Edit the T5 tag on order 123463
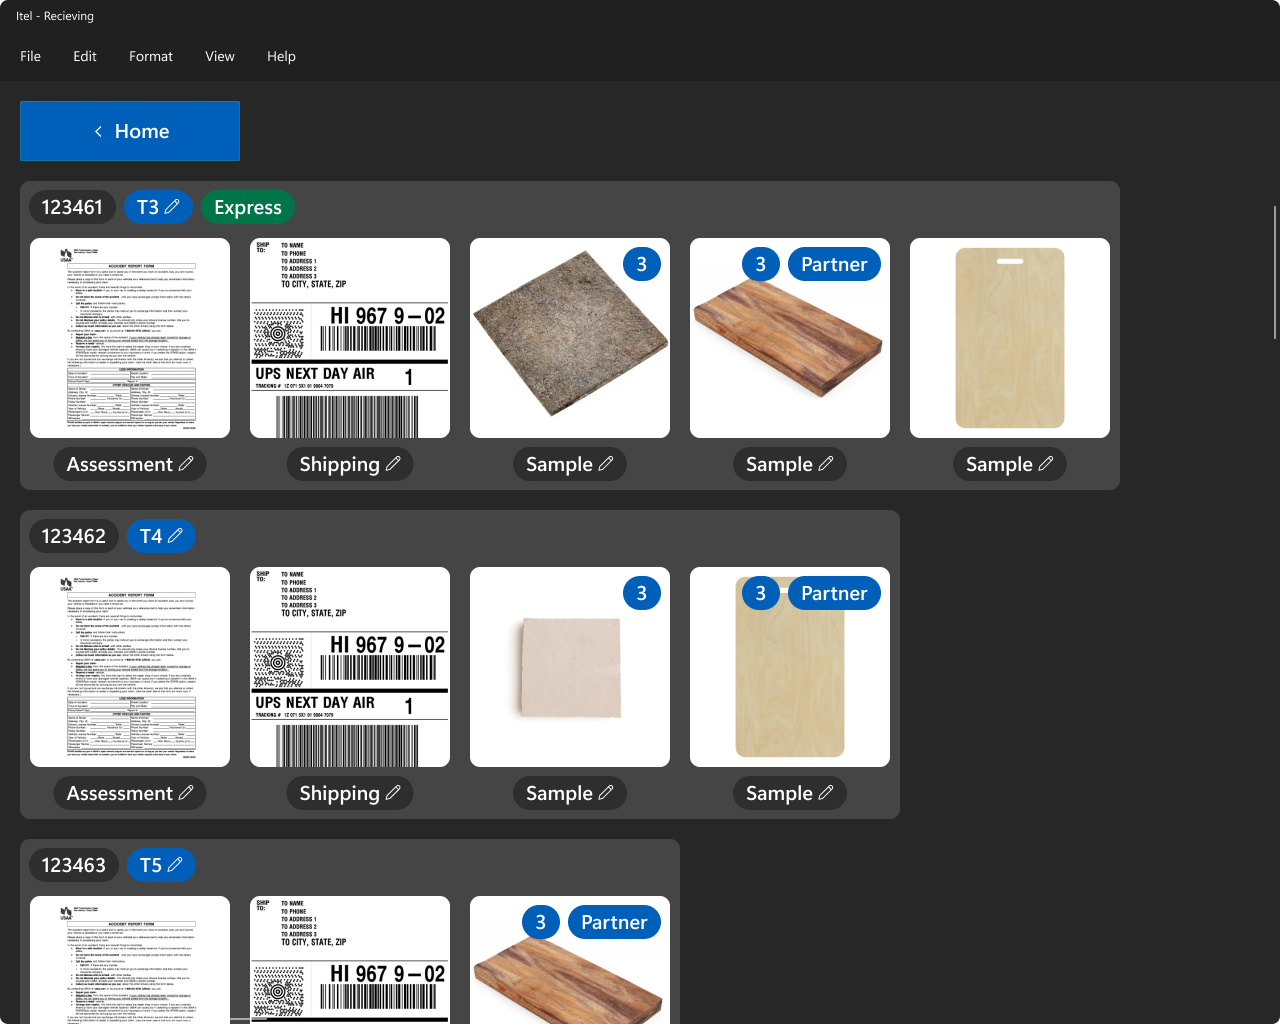Viewport: 1280px width, 1024px height. coord(161,865)
